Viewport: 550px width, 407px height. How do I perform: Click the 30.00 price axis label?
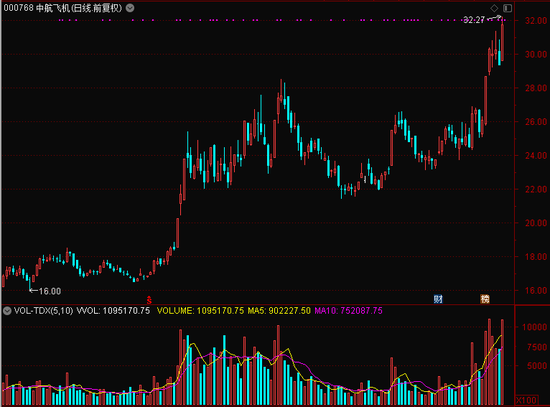536,54
